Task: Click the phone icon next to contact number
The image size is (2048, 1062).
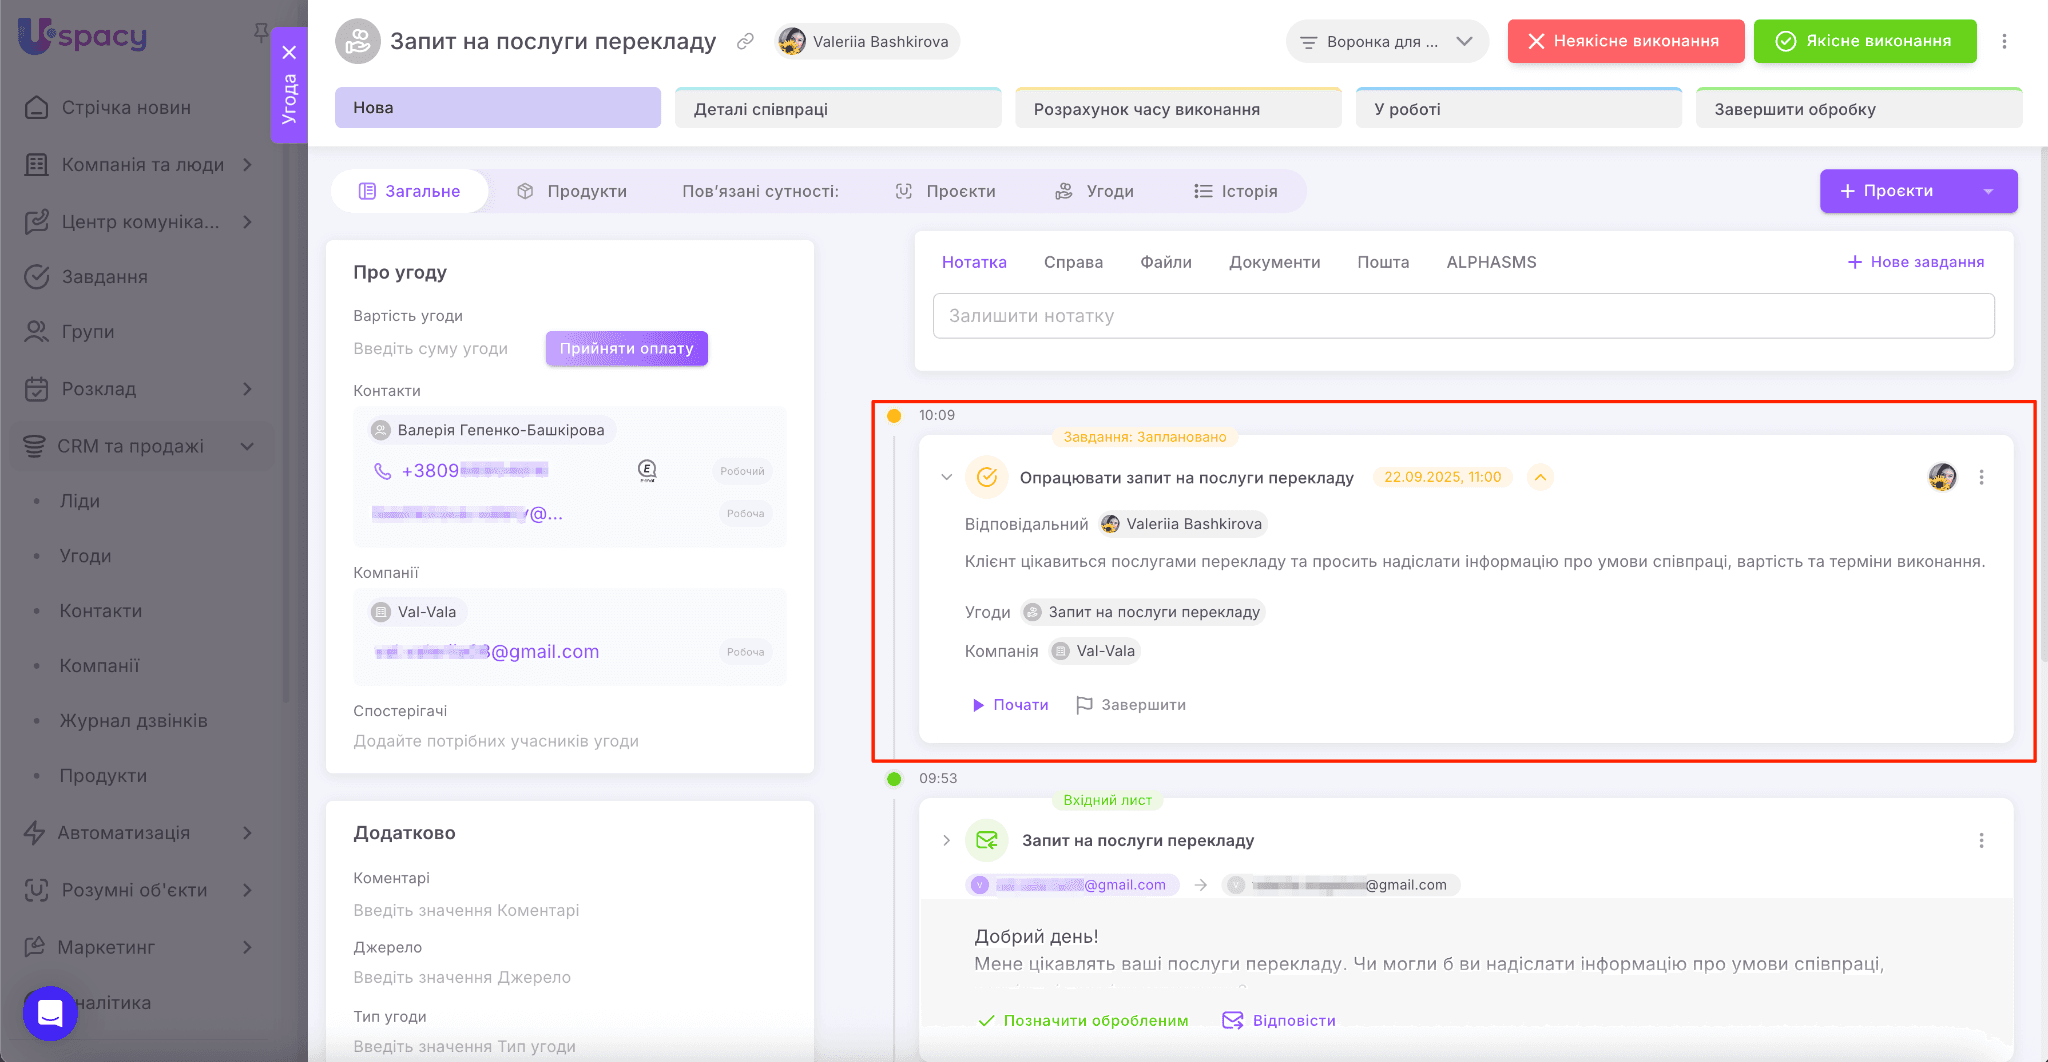Action: (x=382, y=471)
